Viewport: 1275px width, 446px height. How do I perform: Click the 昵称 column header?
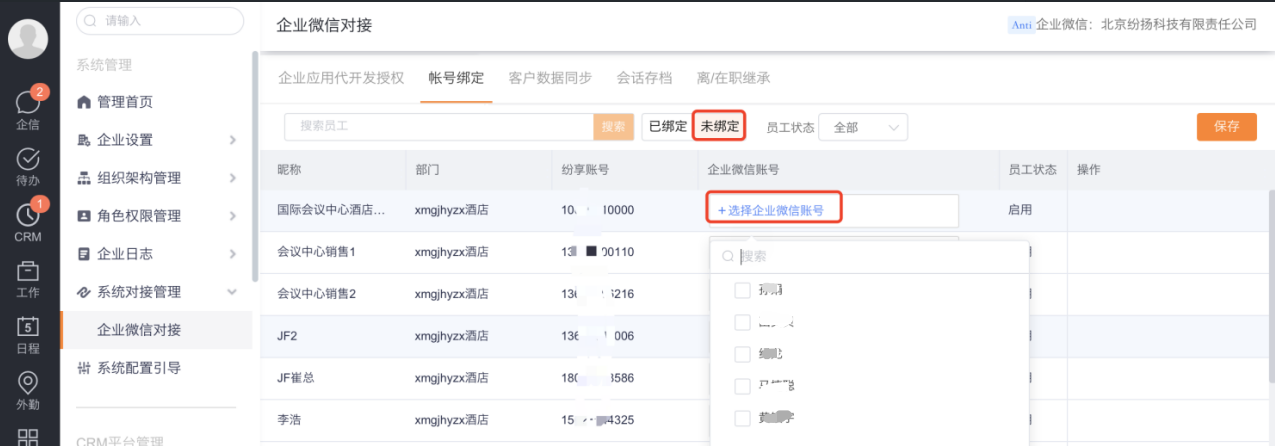pyautogui.click(x=289, y=170)
